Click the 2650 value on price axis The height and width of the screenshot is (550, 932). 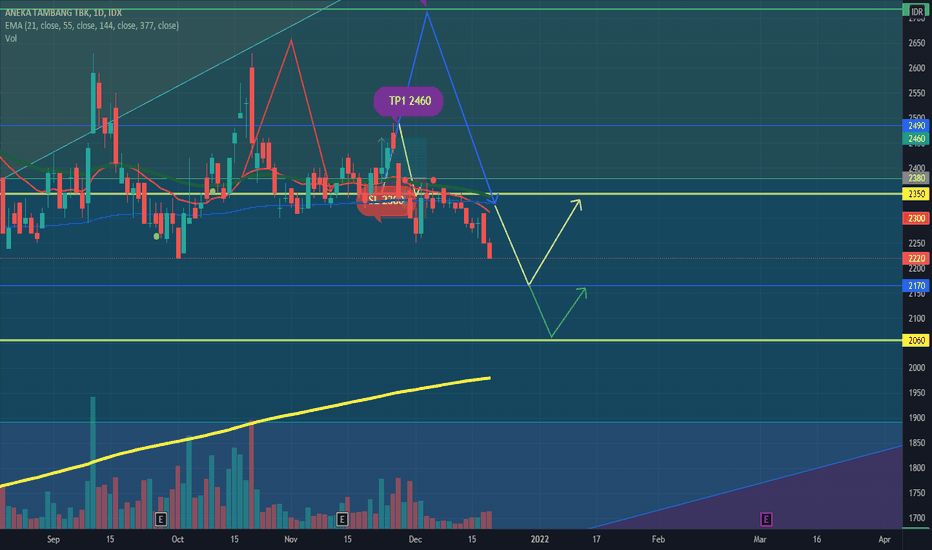coord(917,43)
